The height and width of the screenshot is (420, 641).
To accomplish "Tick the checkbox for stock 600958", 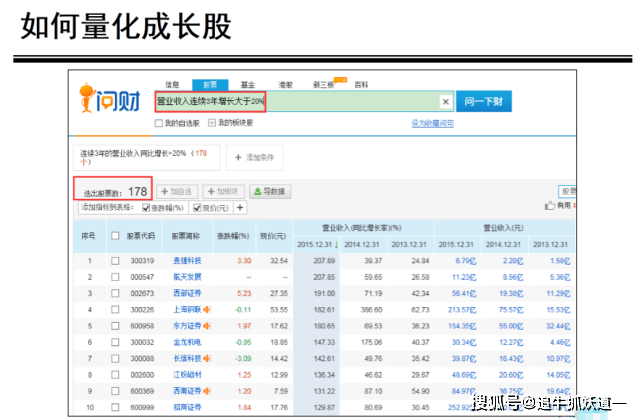I will coord(115,326).
